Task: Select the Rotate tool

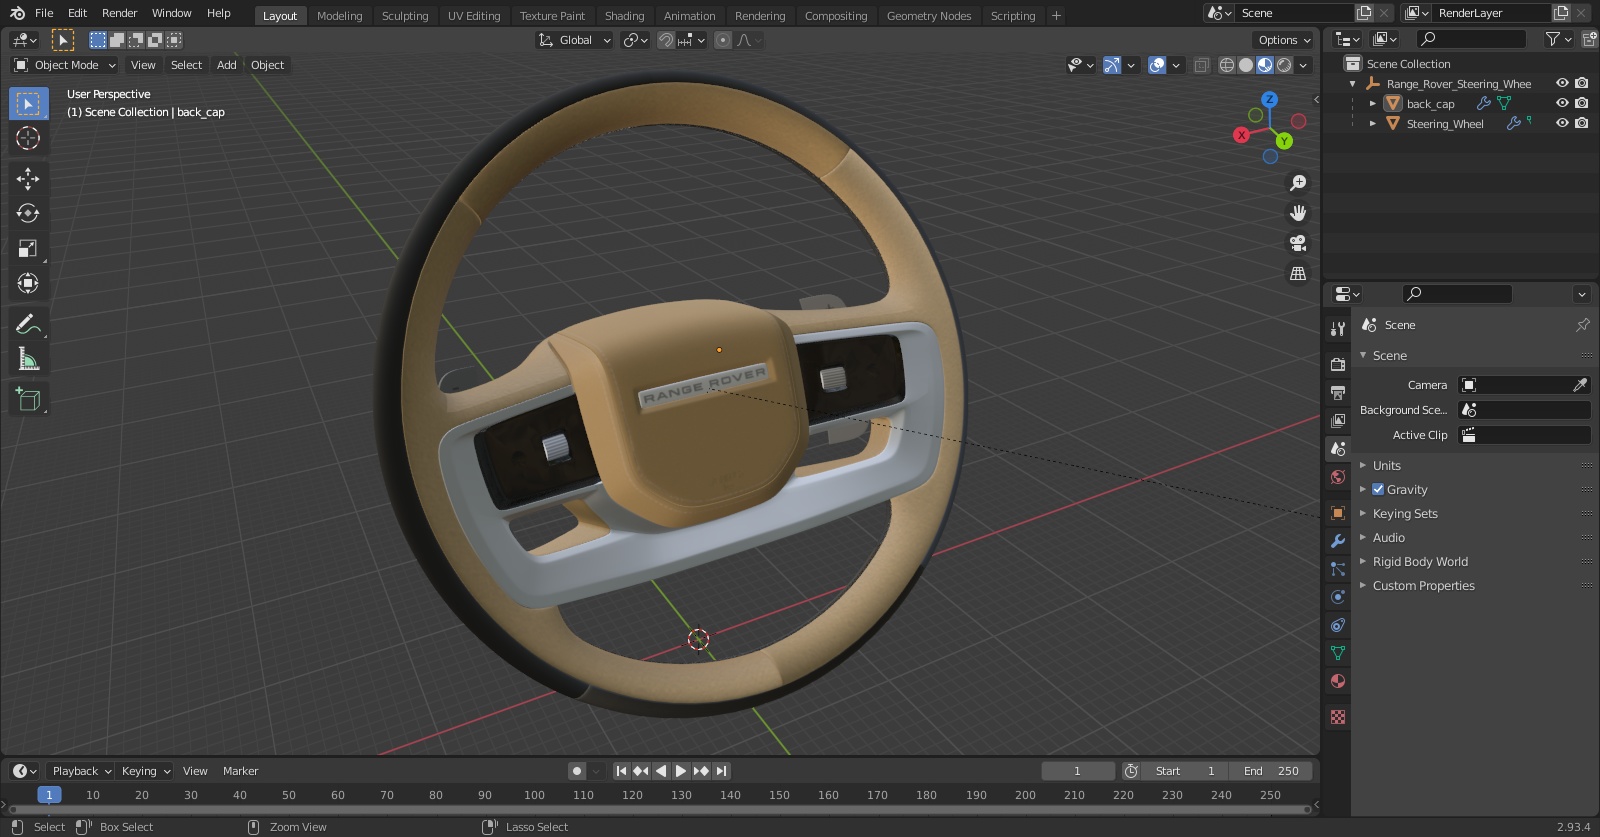Action: pyautogui.click(x=28, y=213)
